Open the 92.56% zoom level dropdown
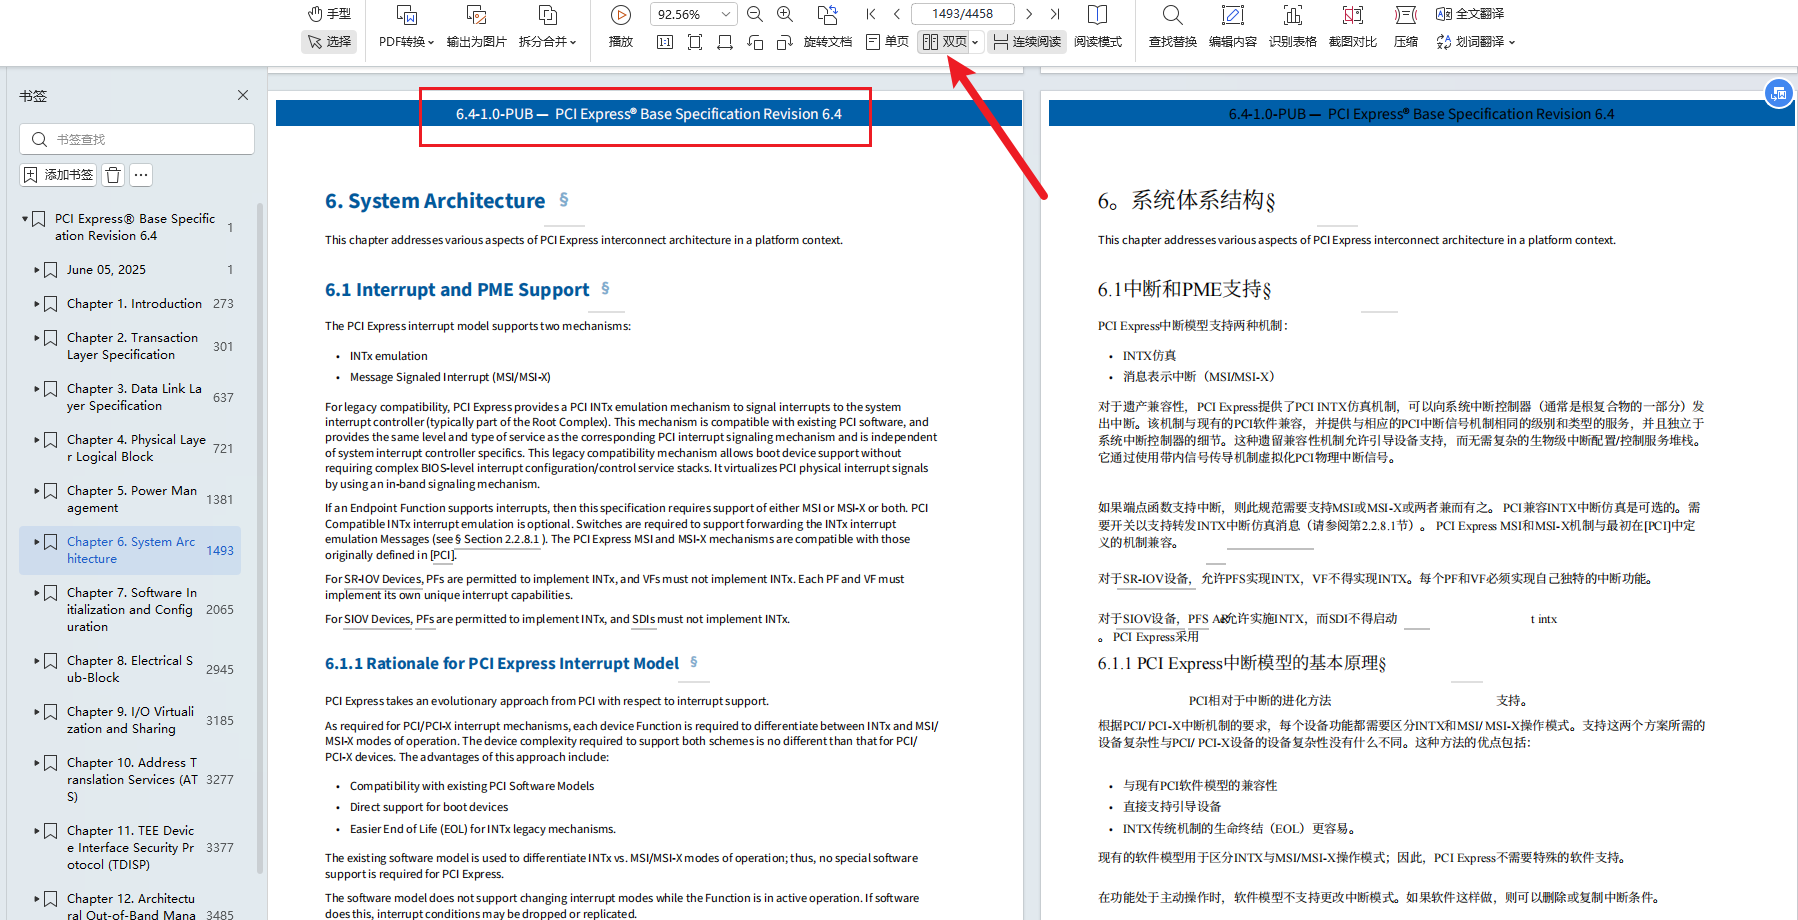The width and height of the screenshot is (1798, 920). point(693,14)
